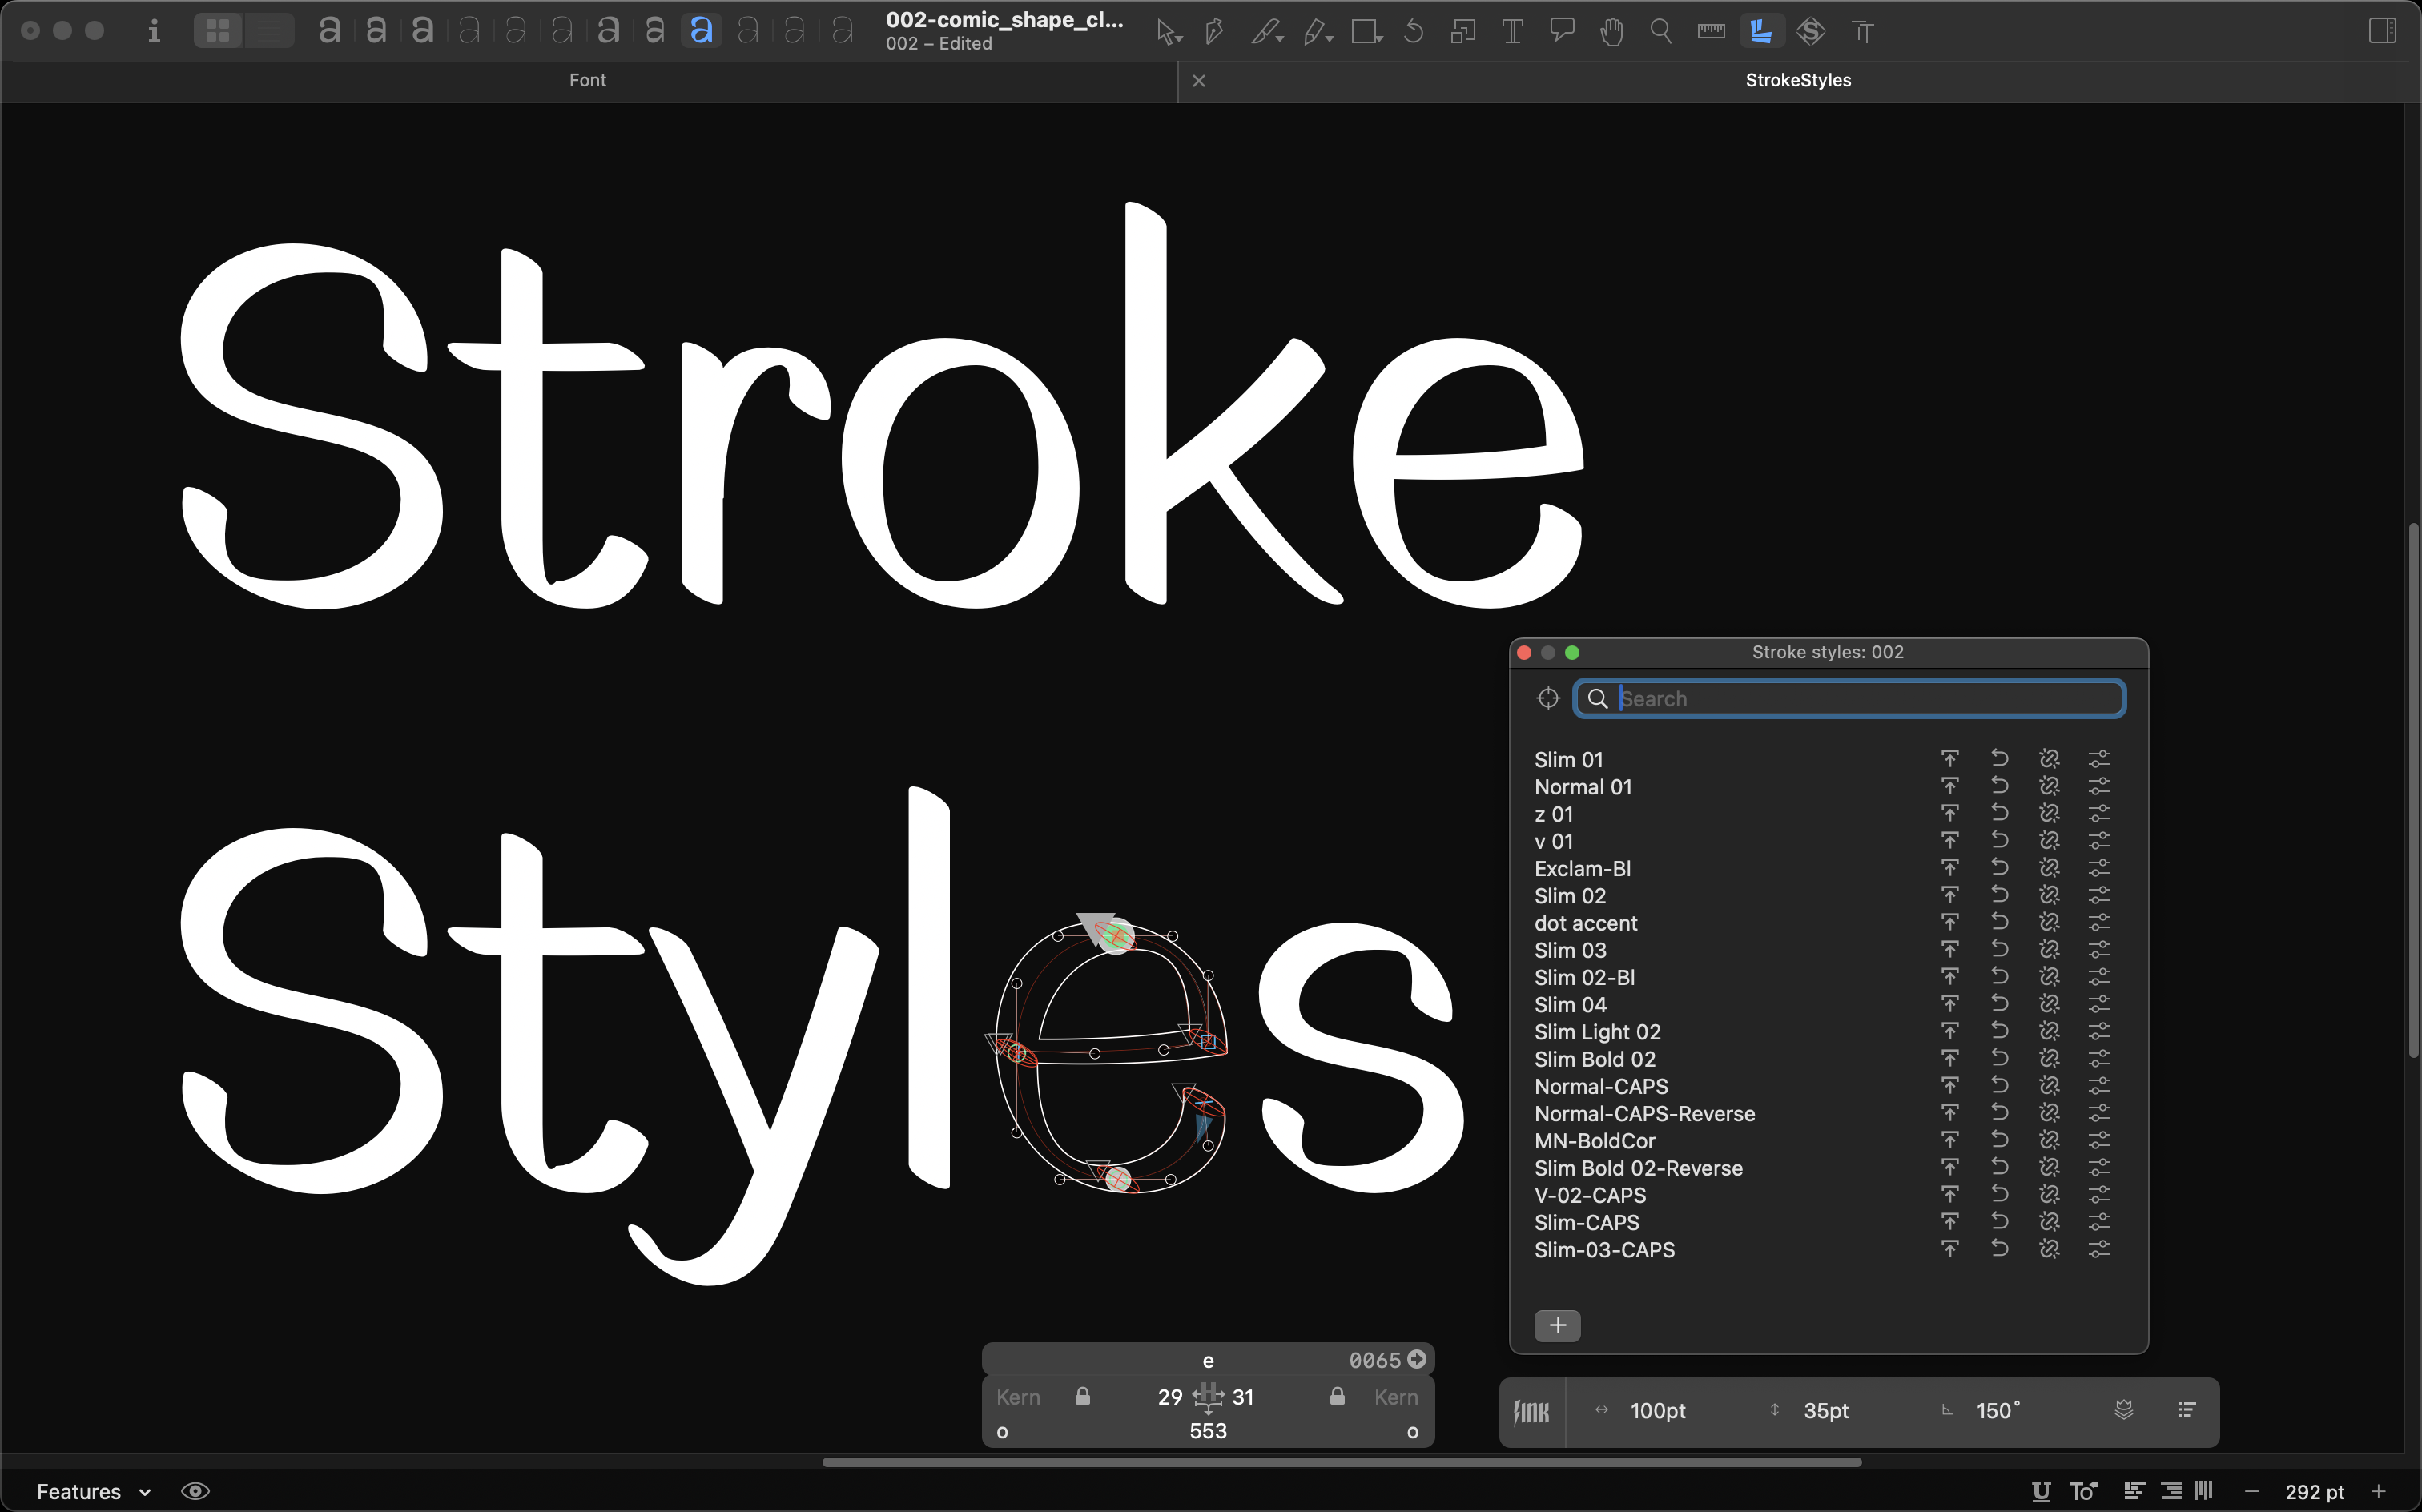Select the Draw pen tool

pyautogui.click(x=1214, y=32)
